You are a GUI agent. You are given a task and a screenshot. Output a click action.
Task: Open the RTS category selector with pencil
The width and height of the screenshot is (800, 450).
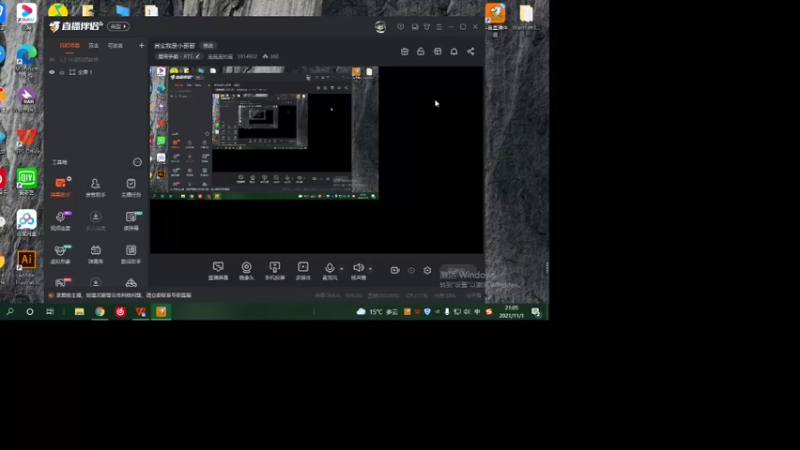tap(179, 57)
